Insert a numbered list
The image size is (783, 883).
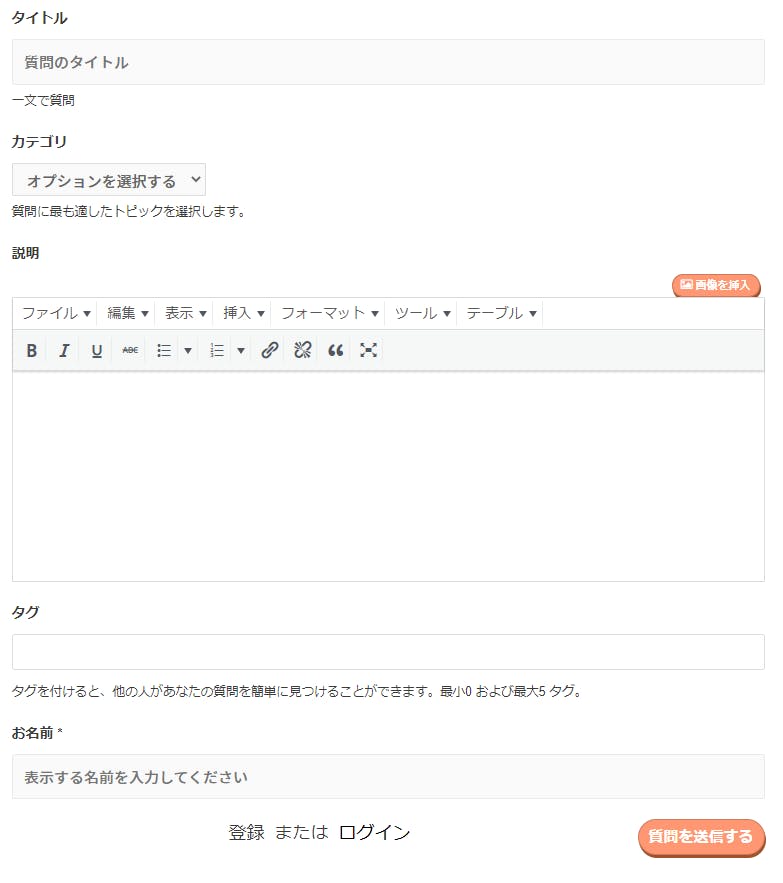217,351
